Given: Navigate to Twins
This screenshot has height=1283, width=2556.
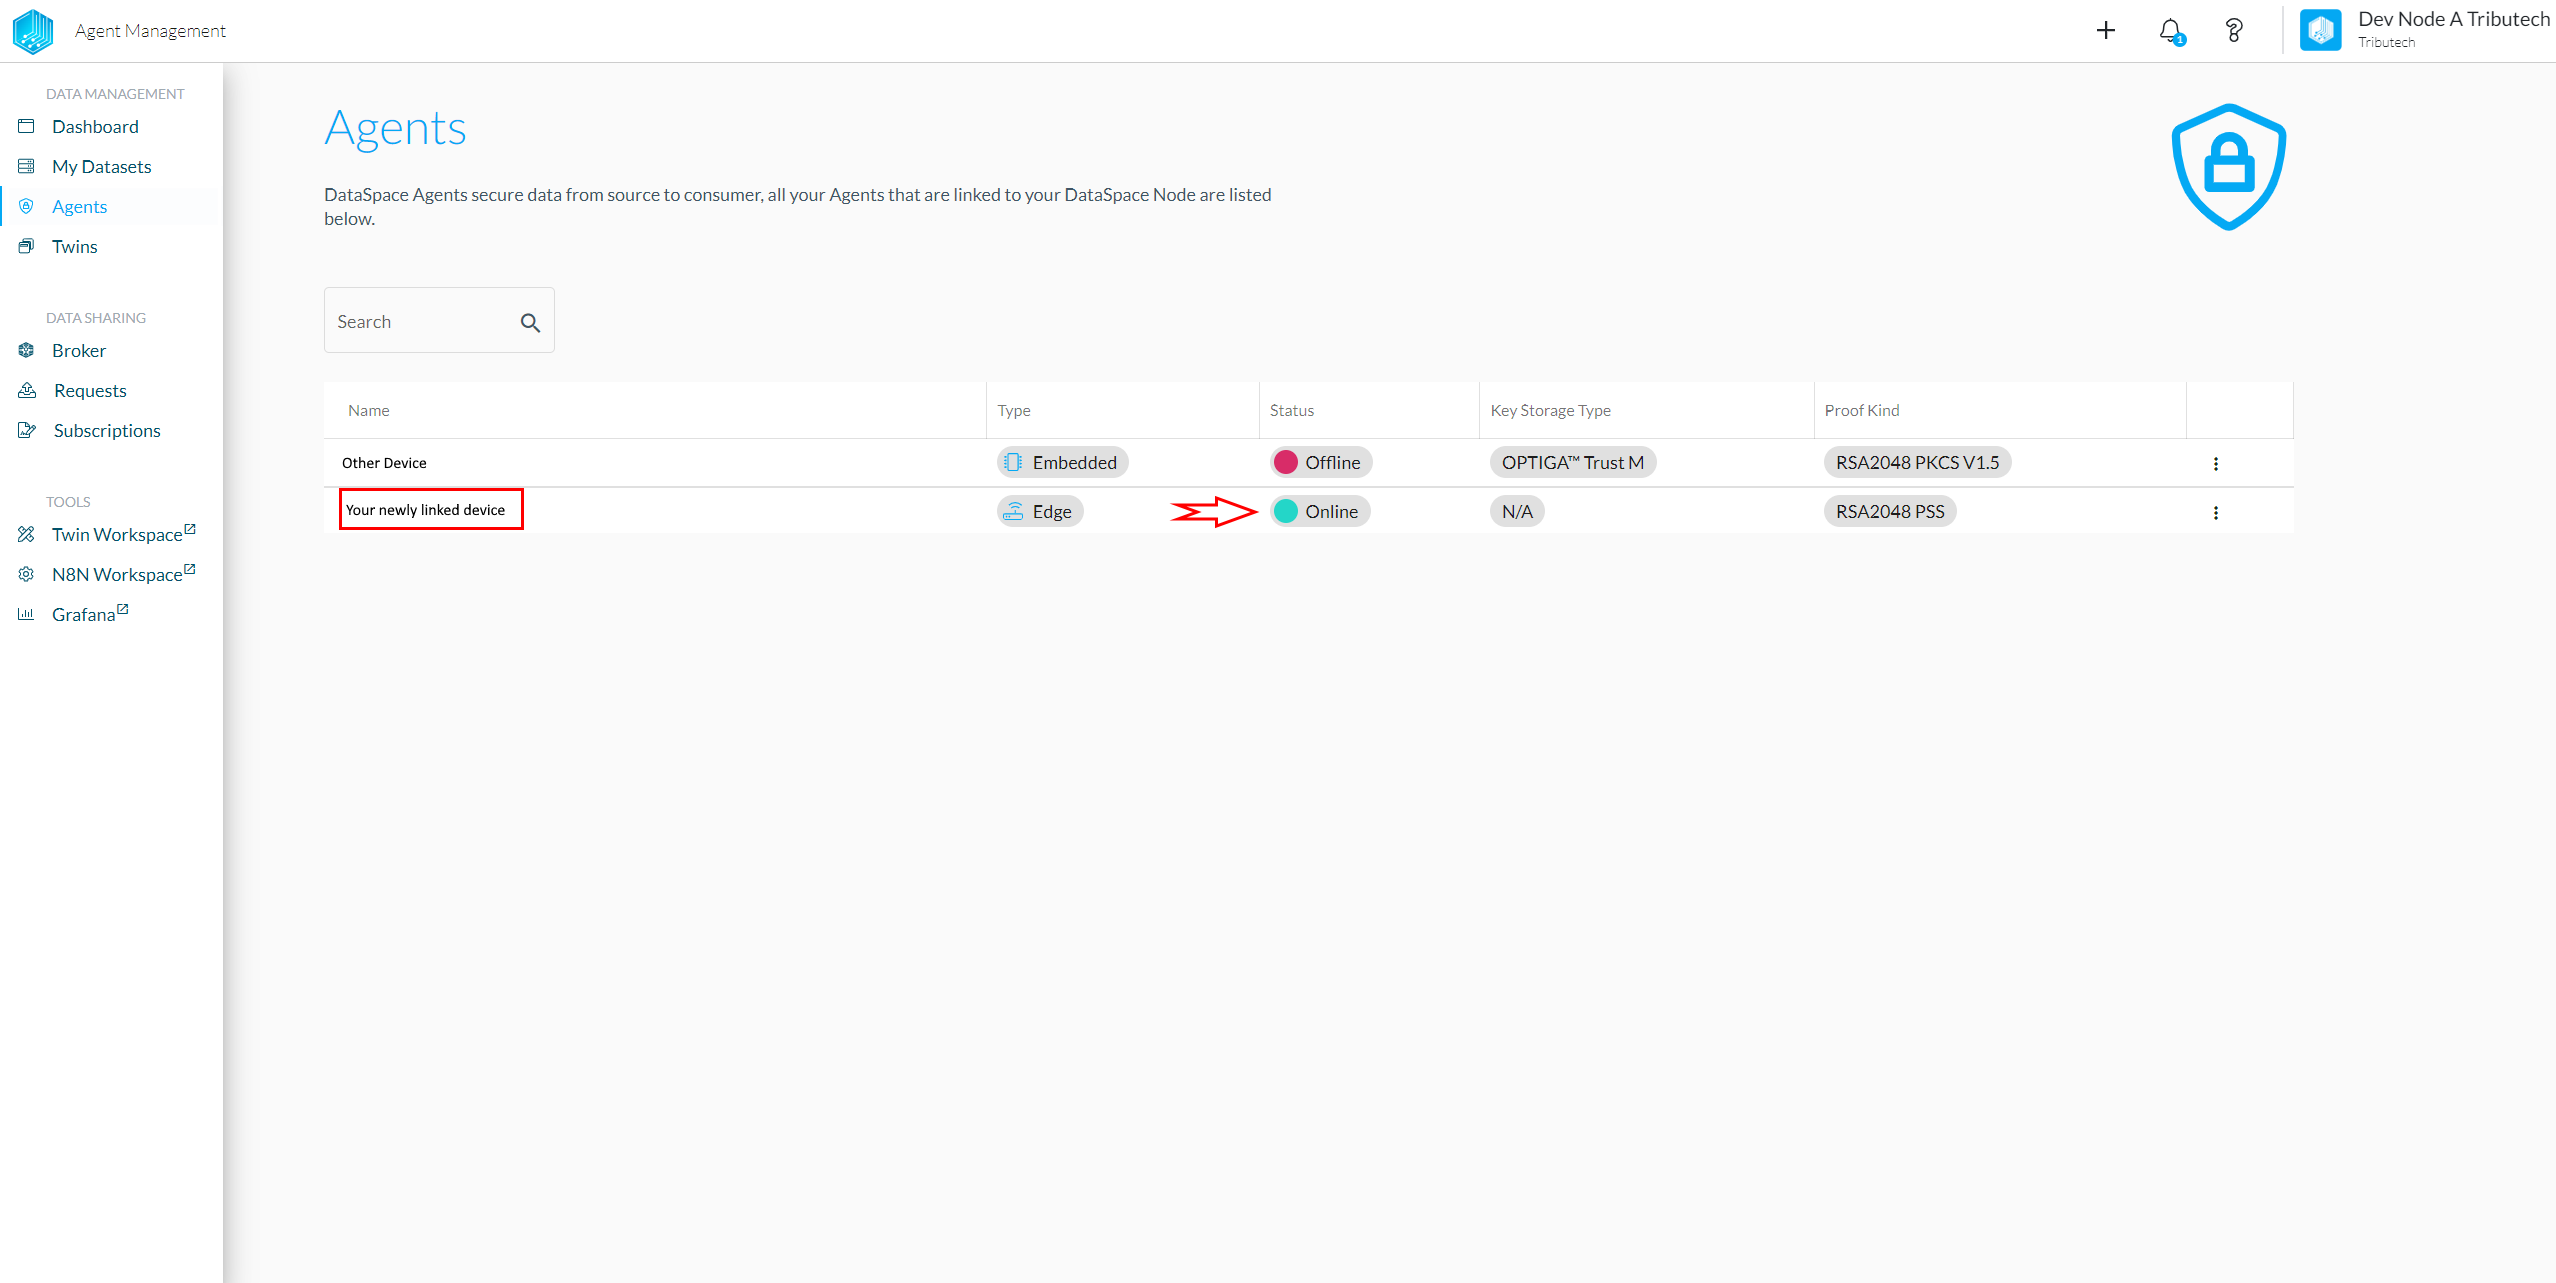Looking at the screenshot, I should click(x=75, y=246).
